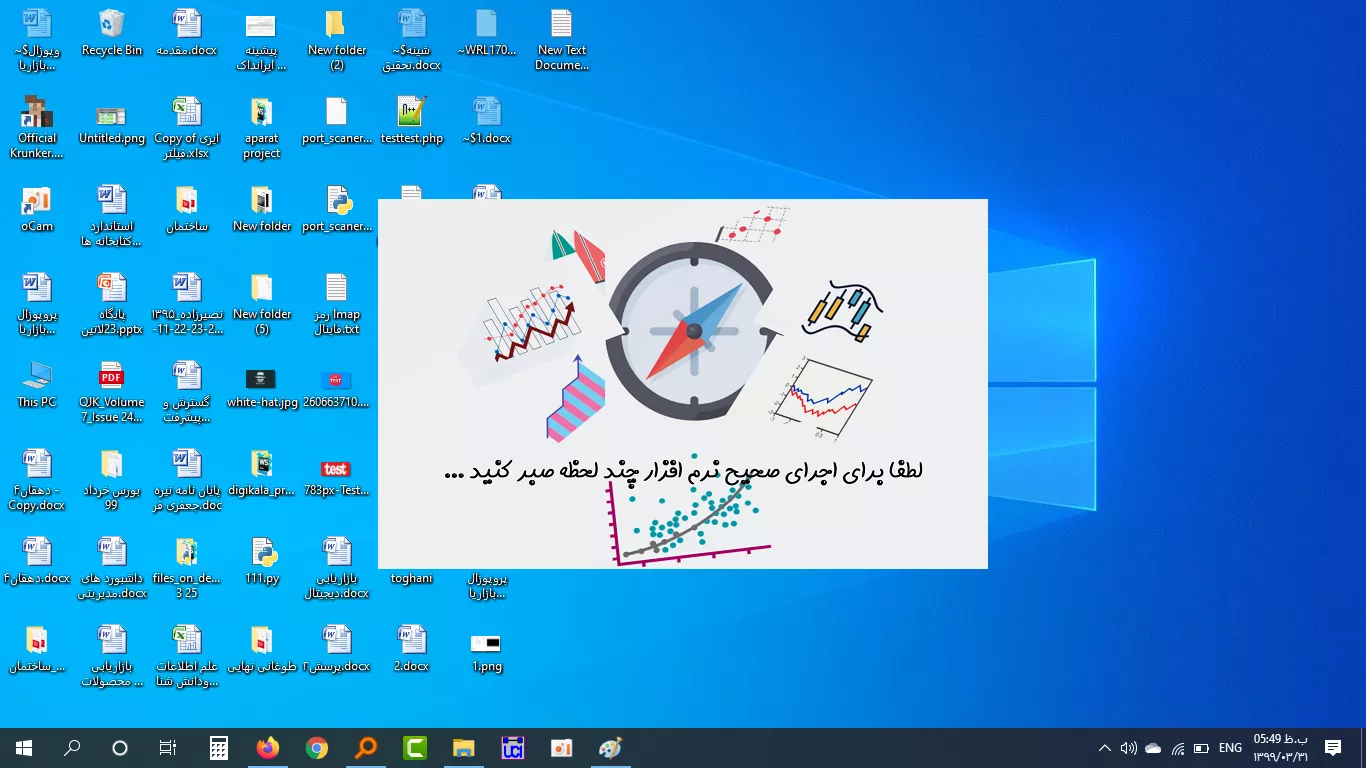Show hidden system tray icons
Image resolution: width=1366 pixels, height=768 pixels.
(x=1104, y=748)
